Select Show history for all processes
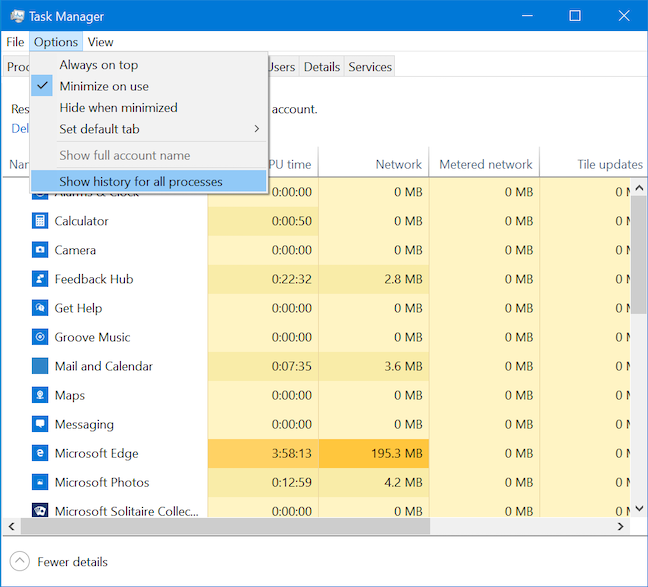Screen dimensions: 648x587 (x=149, y=181)
